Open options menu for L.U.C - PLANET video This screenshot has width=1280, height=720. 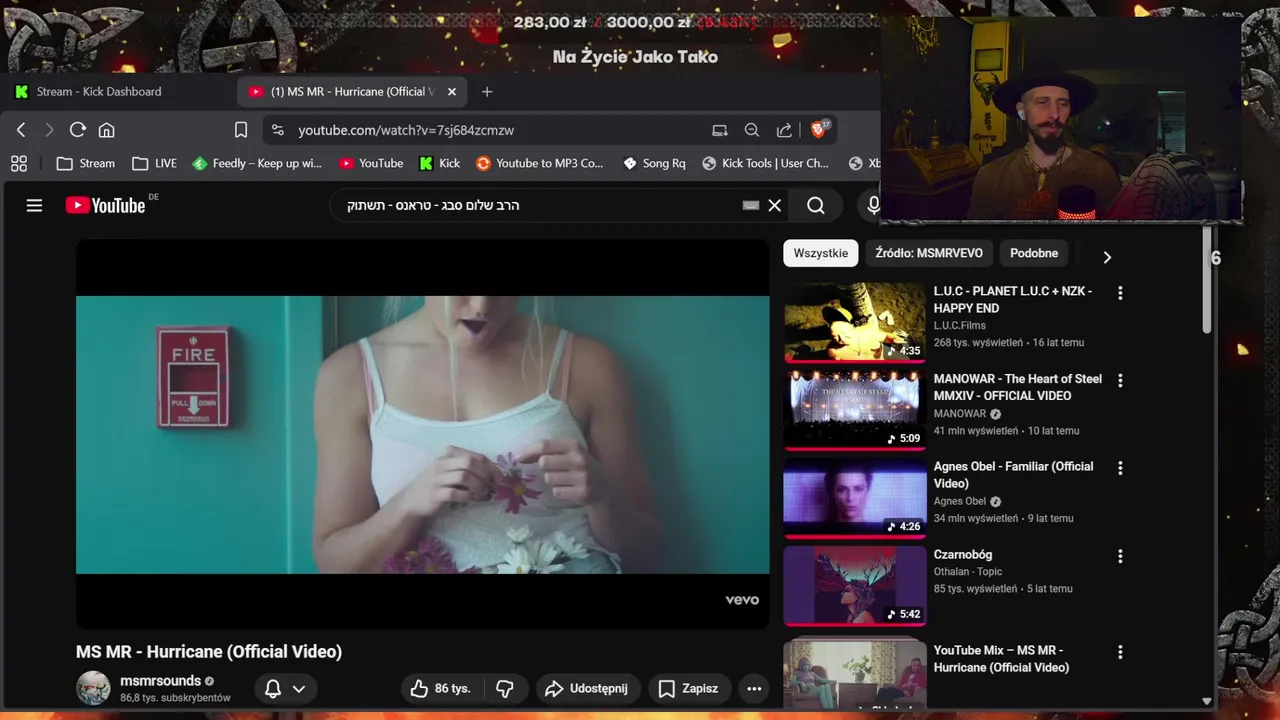[1120, 293]
